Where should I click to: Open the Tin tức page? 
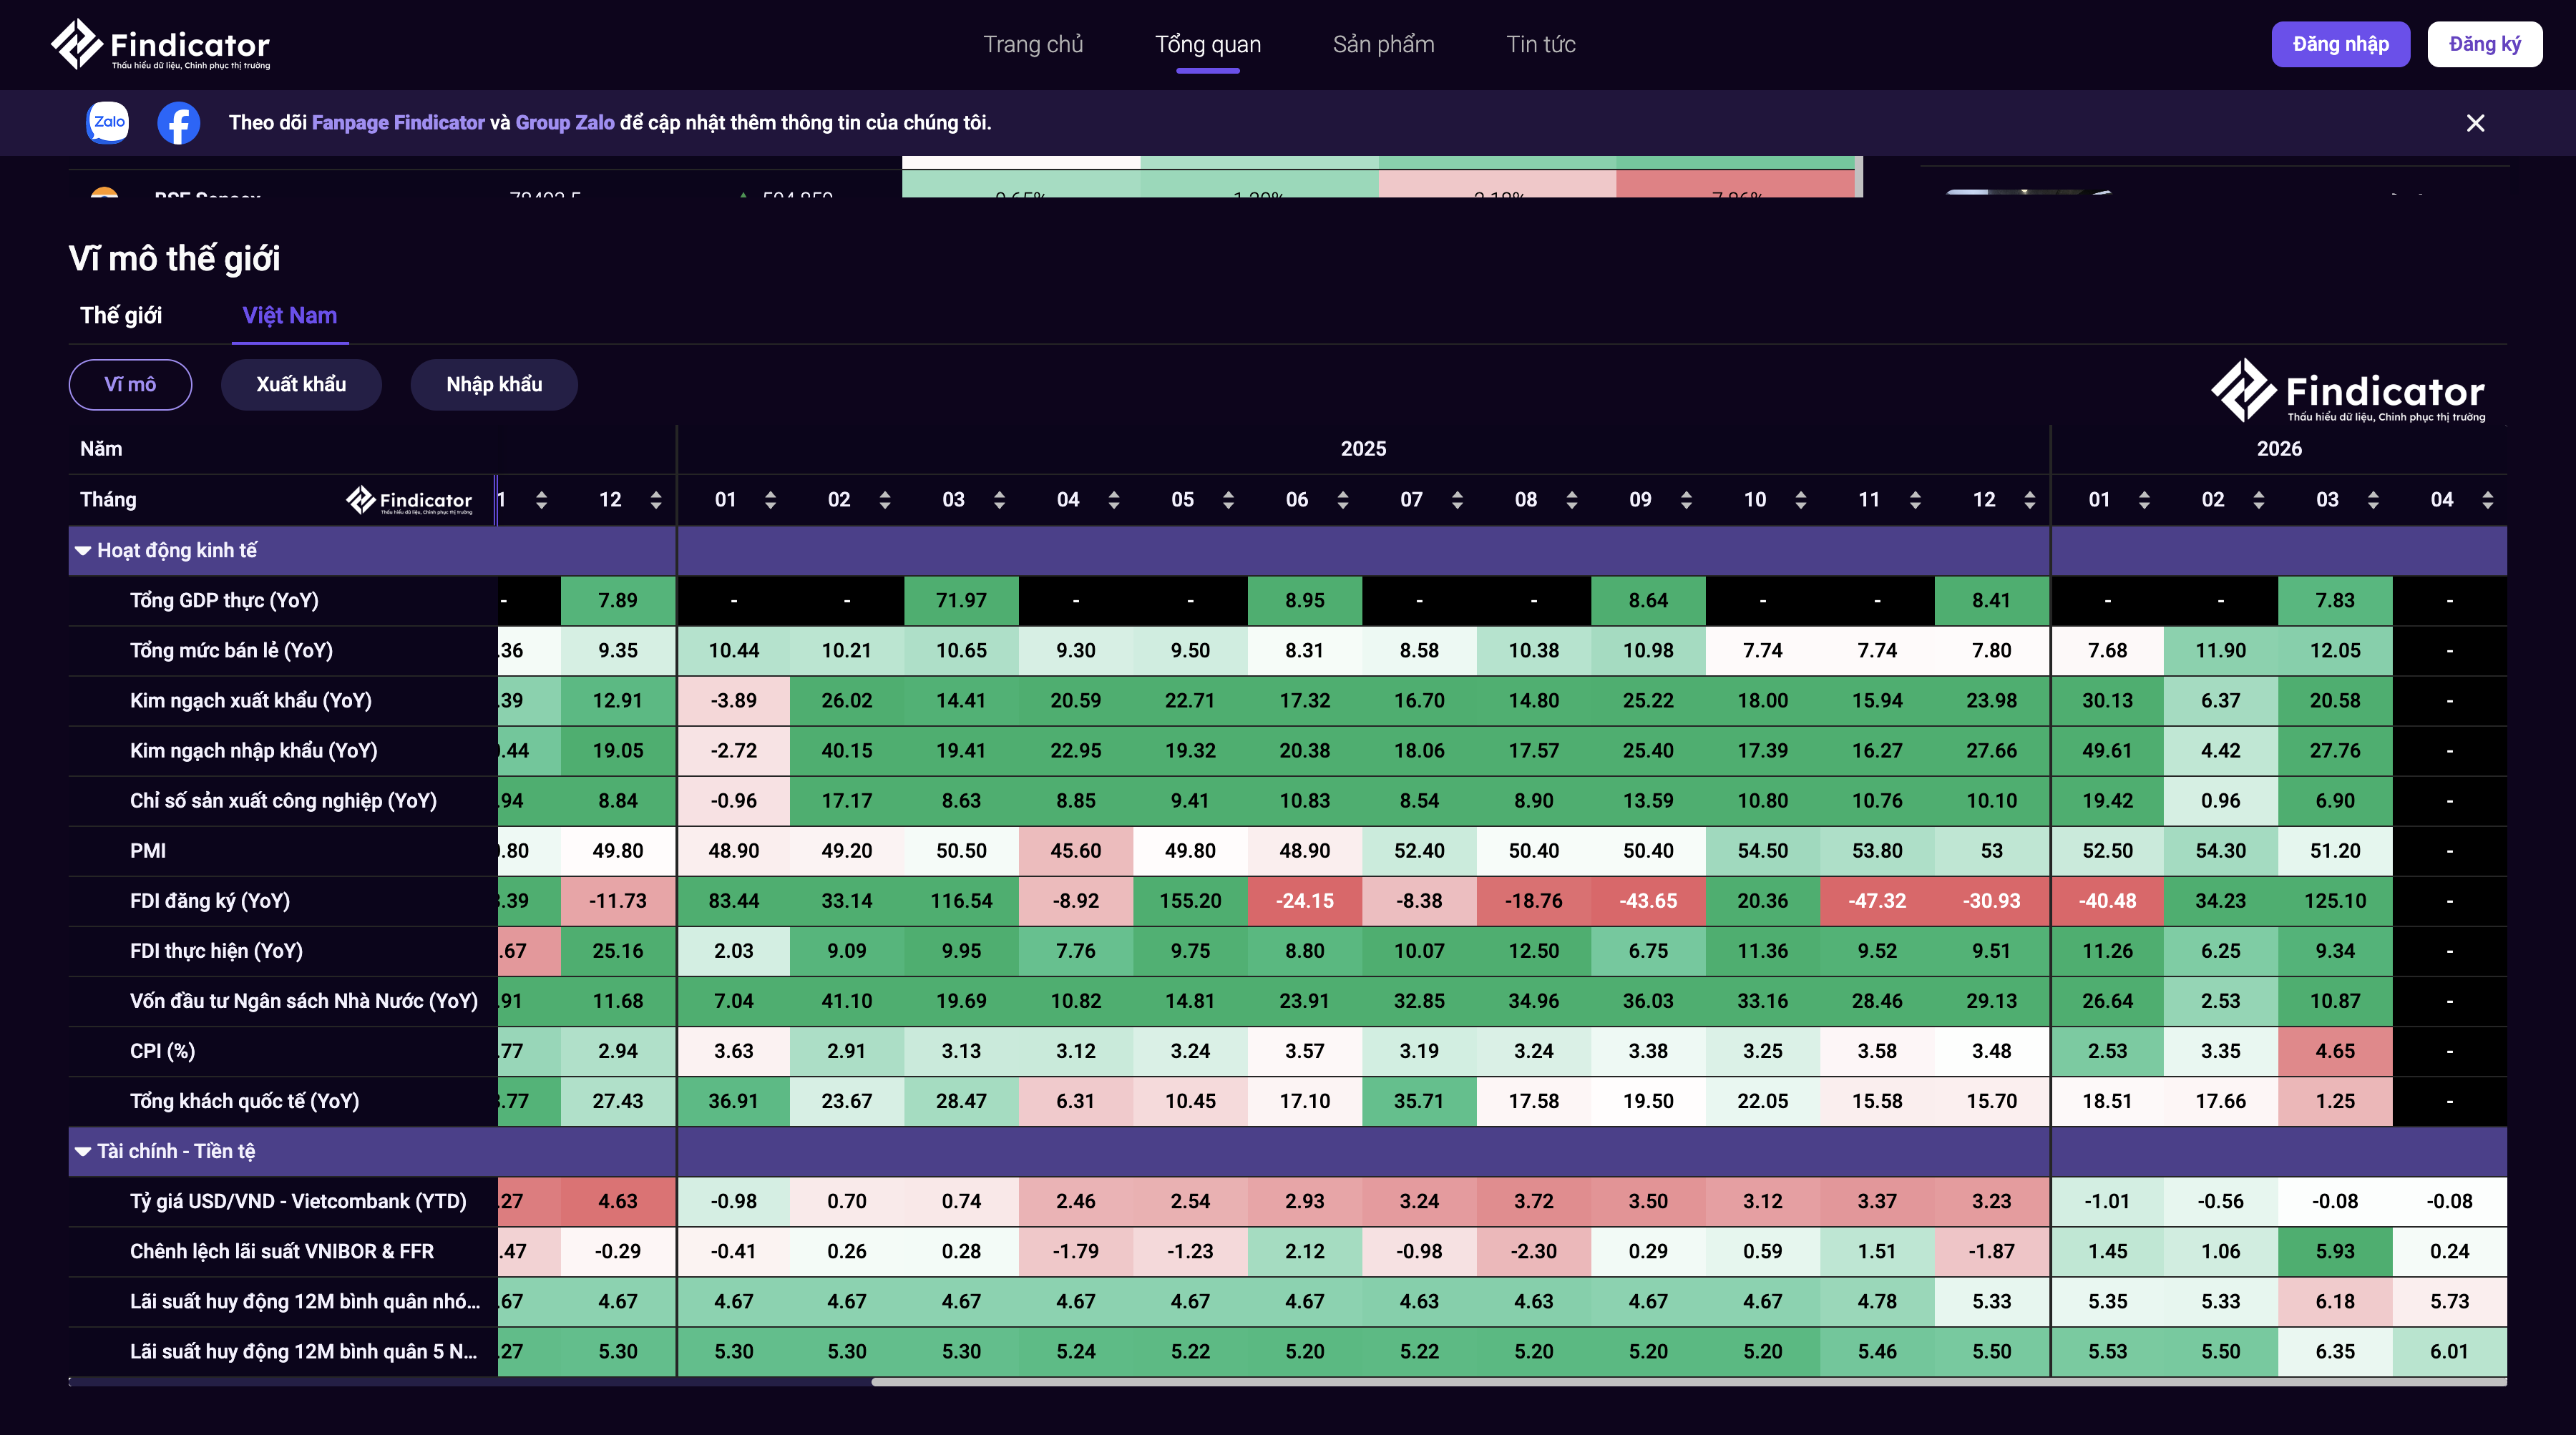(1540, 44)
